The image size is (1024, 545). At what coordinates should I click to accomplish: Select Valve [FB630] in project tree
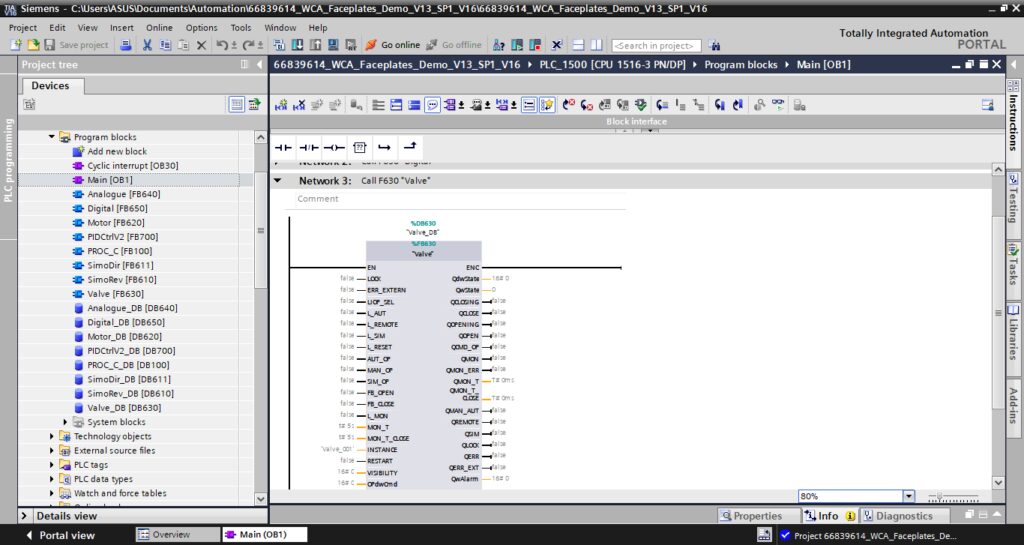115,294
